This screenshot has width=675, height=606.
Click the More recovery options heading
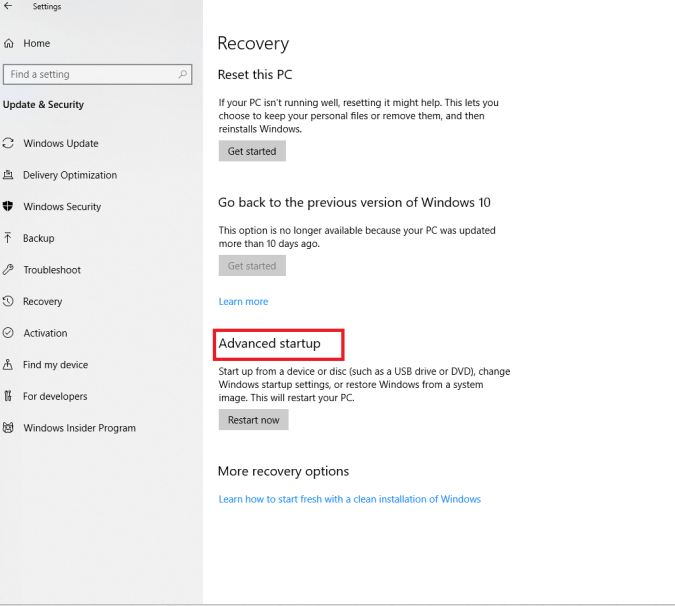tap(283, 471)
